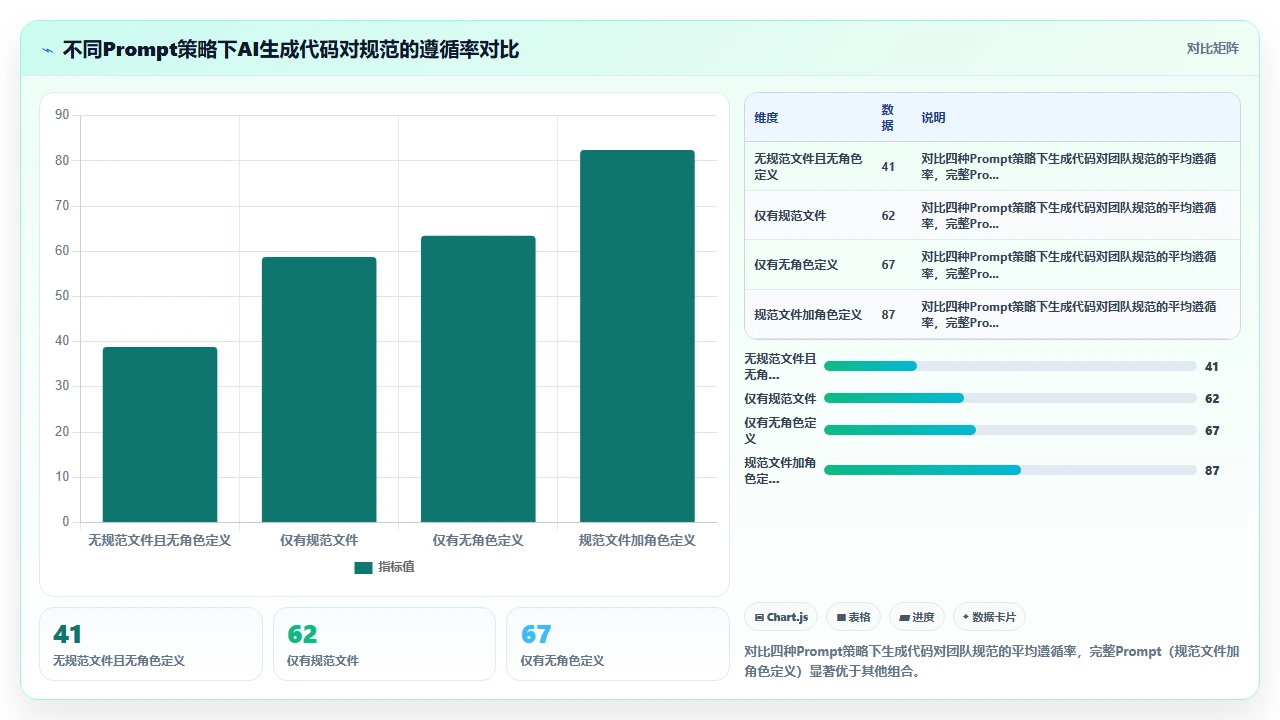Viewport: 1280px width, 720px height.
Task: Click the 说明 column header
Action: click(933, 118)
